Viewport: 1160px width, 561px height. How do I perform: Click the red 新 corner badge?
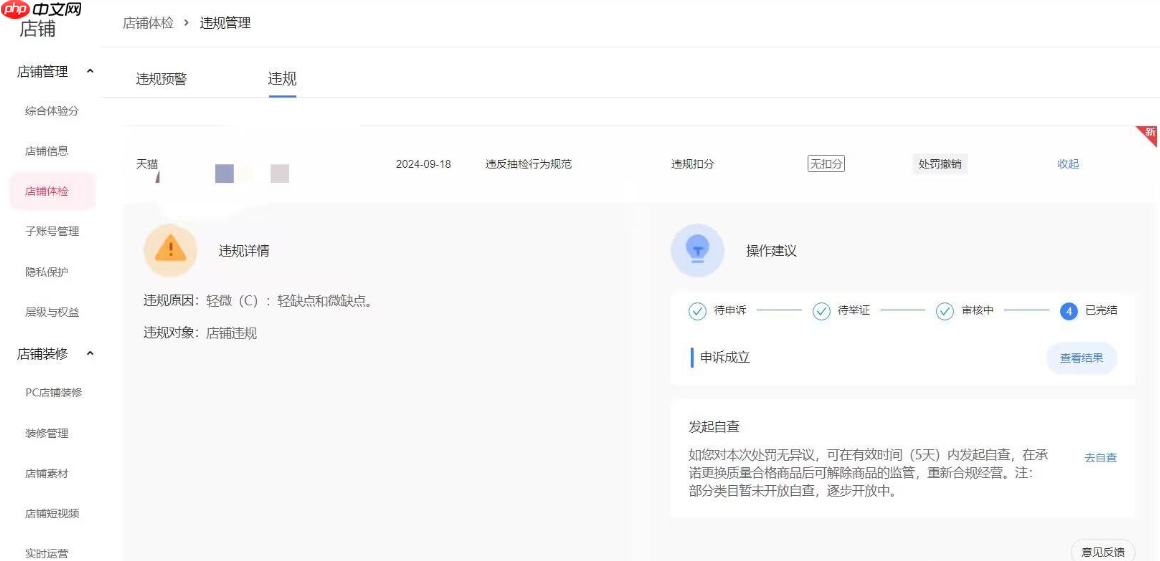tap(1147, 135)
